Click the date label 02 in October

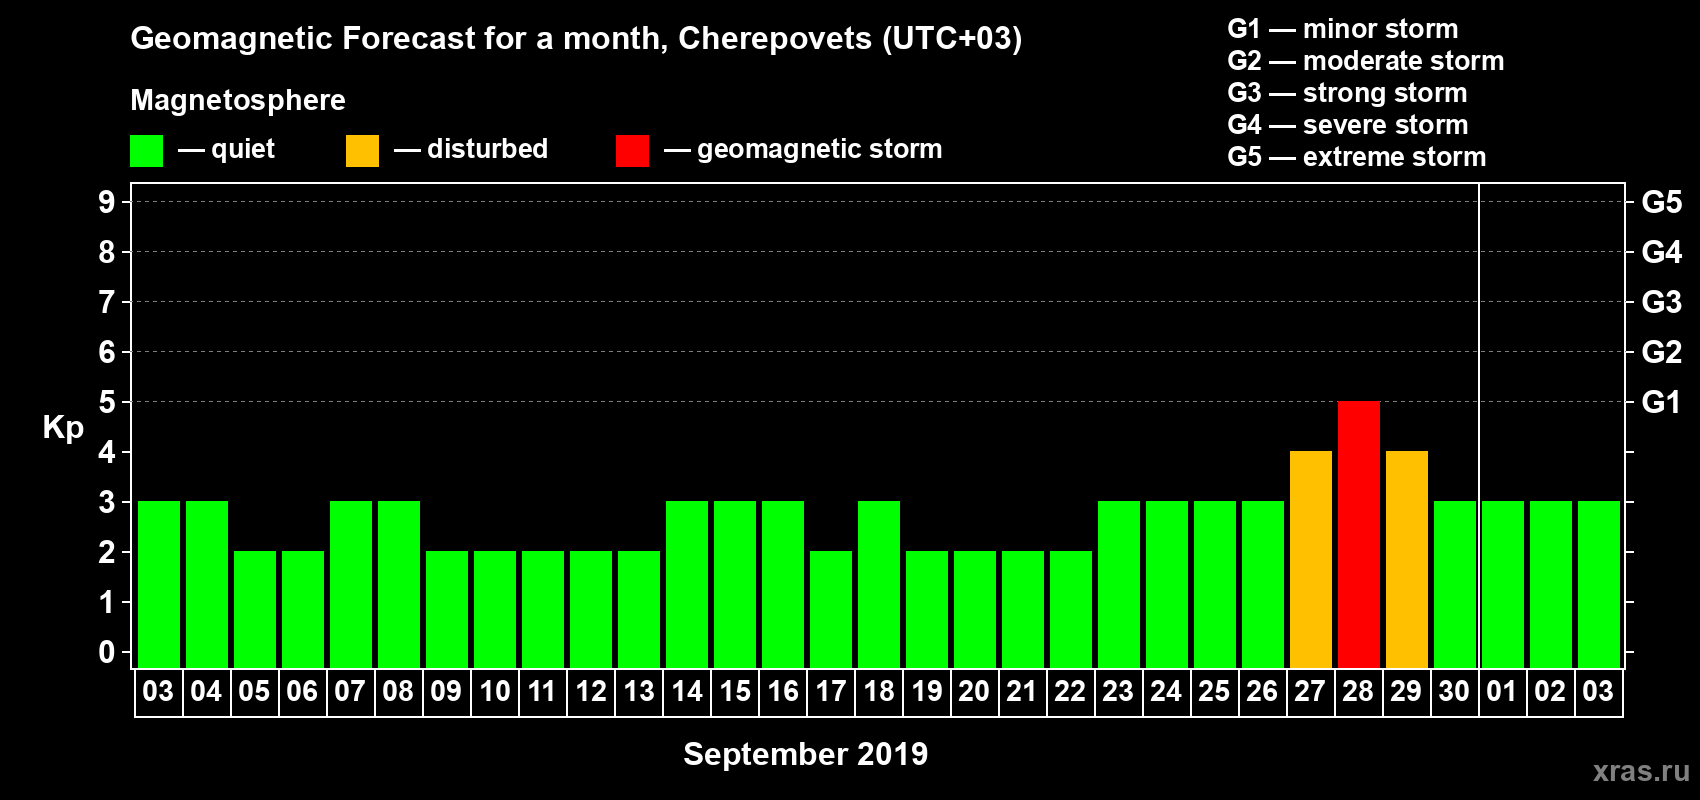click(x=1550, y=692)
